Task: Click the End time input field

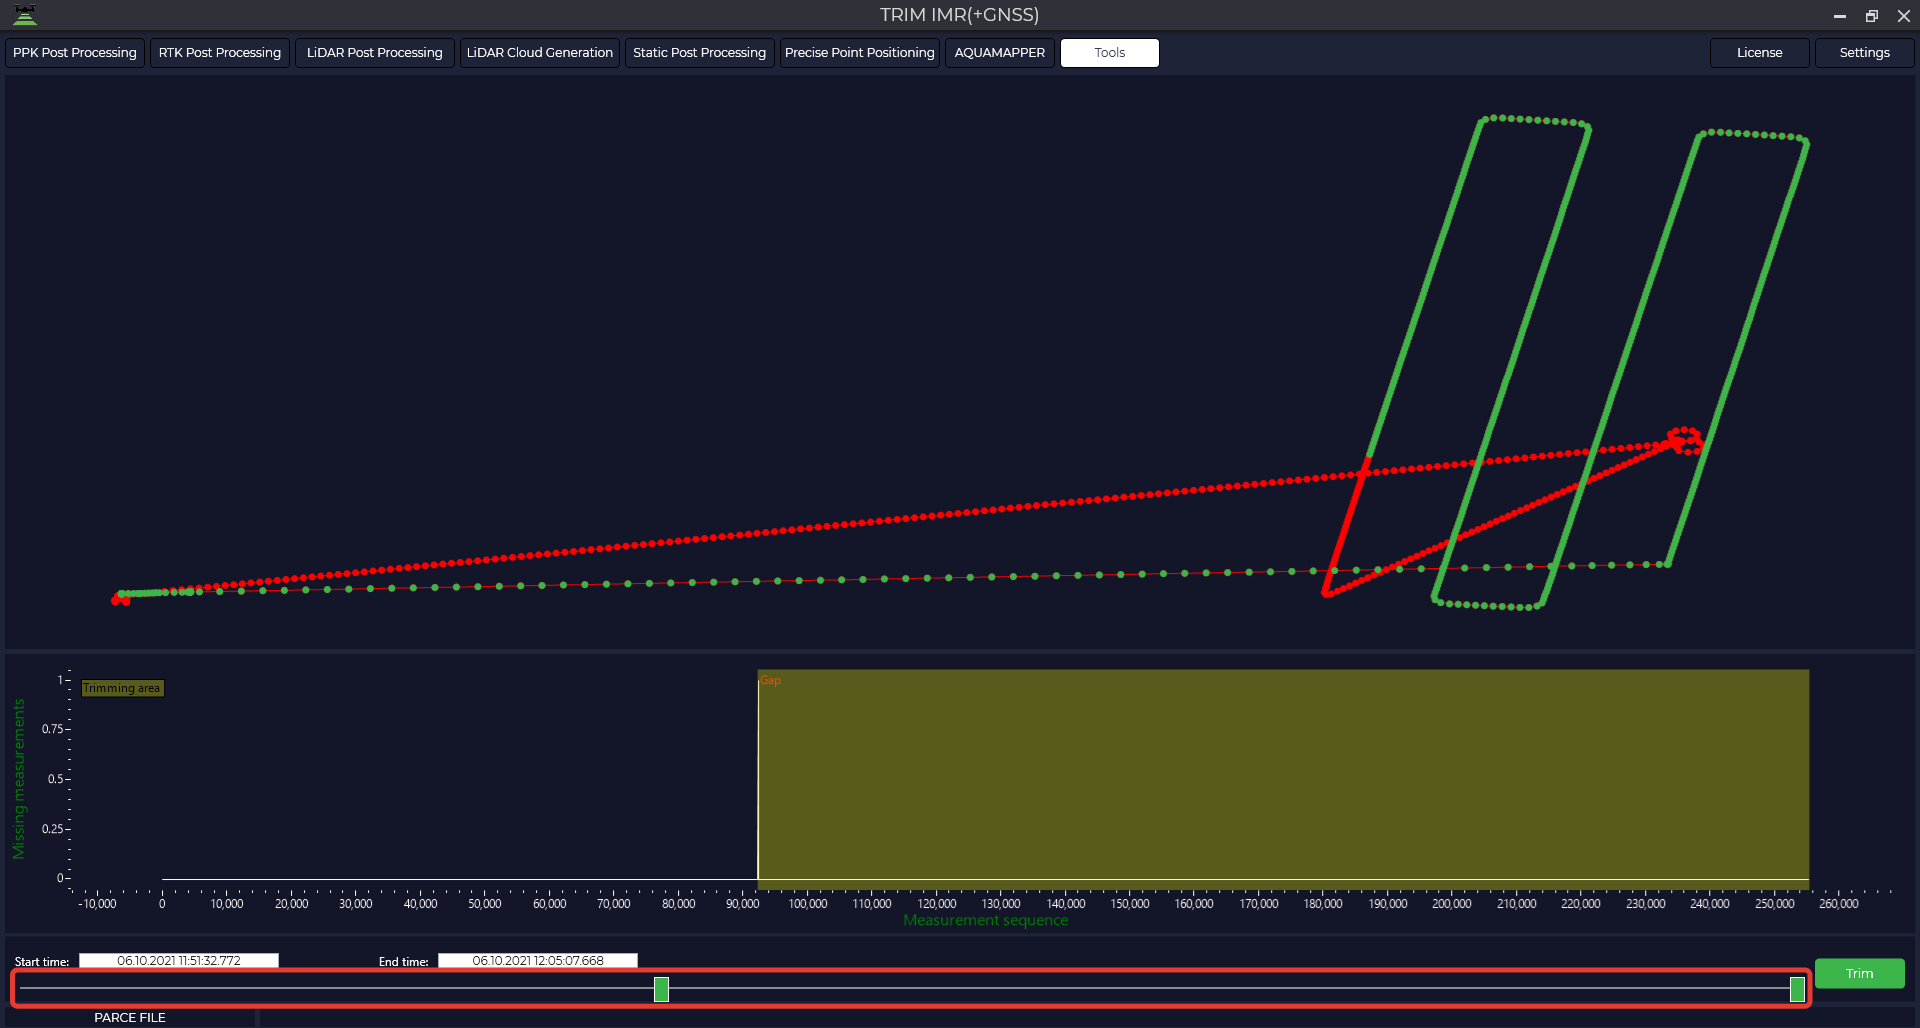Action: (538, 961)
